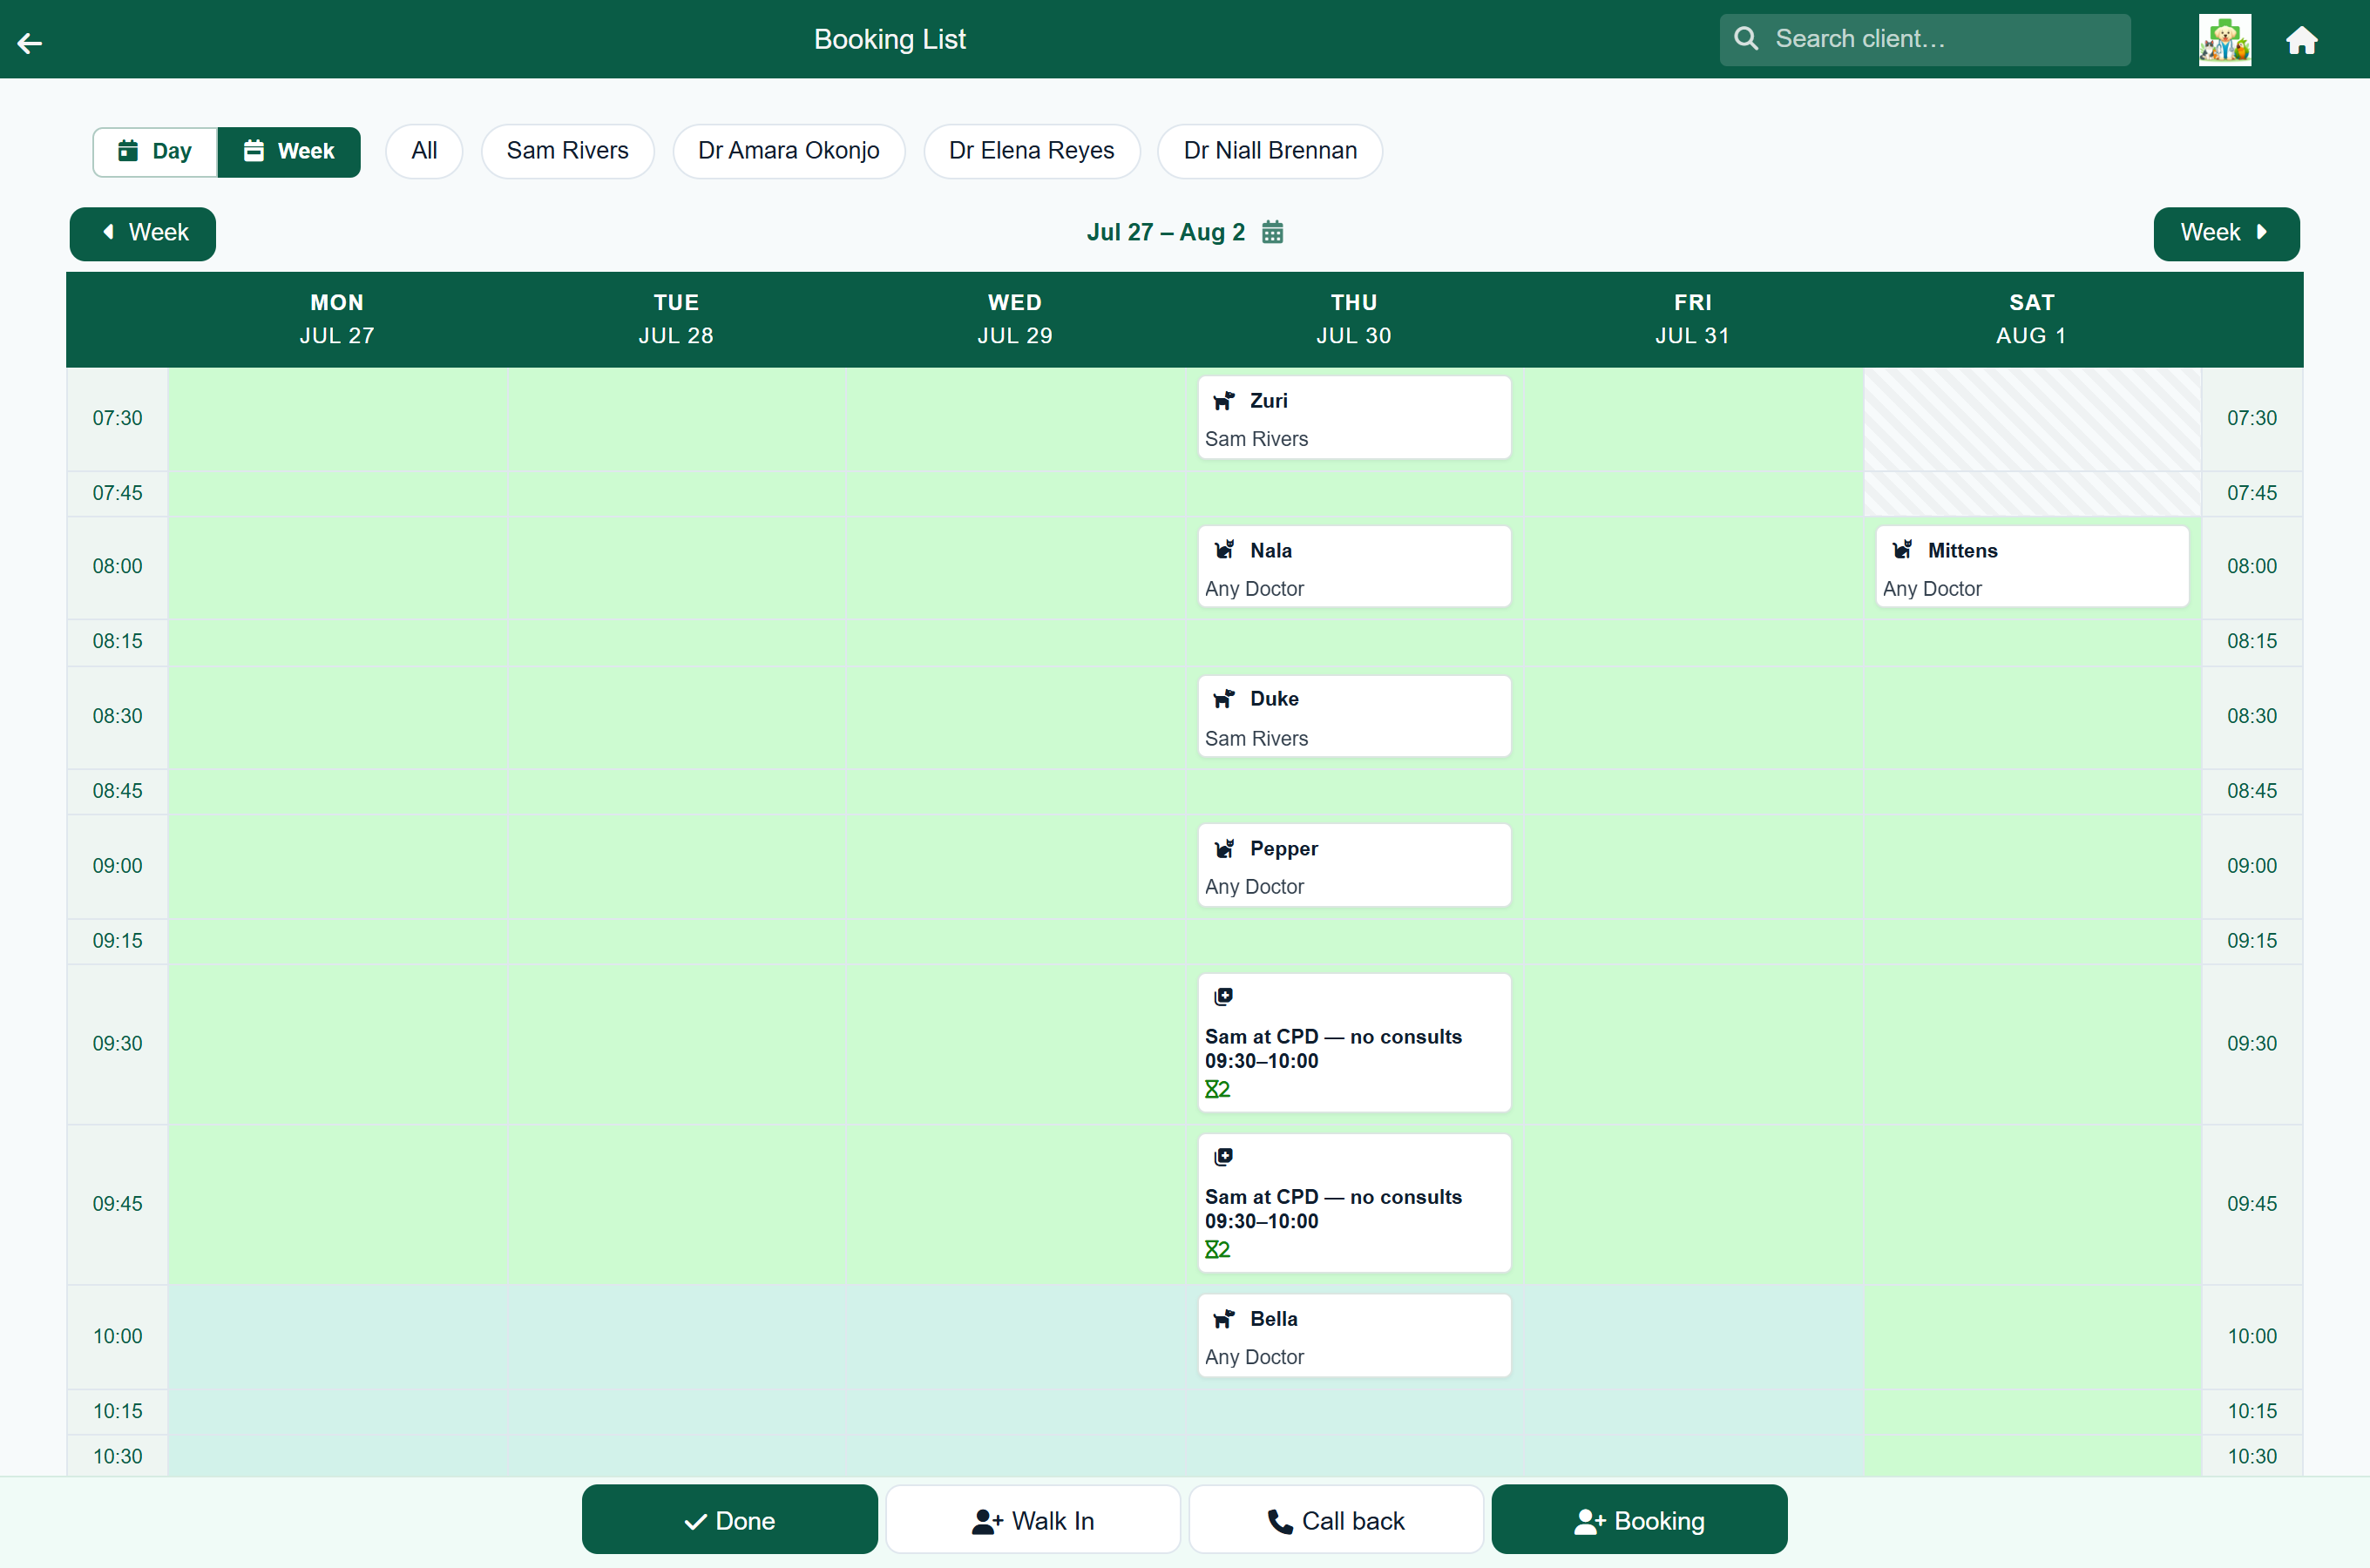Filter bookings by Dr Elena Reyes
This screenshot has width=2370, height=1568.
1031,151
